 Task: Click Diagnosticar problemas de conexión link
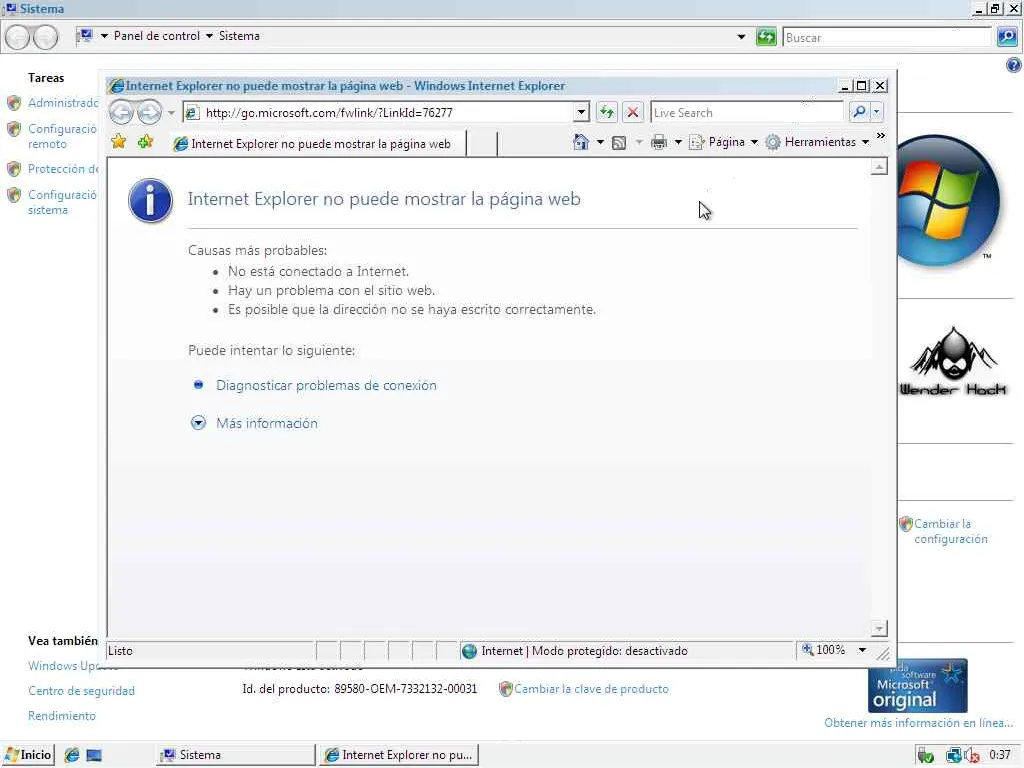(327, 385)
